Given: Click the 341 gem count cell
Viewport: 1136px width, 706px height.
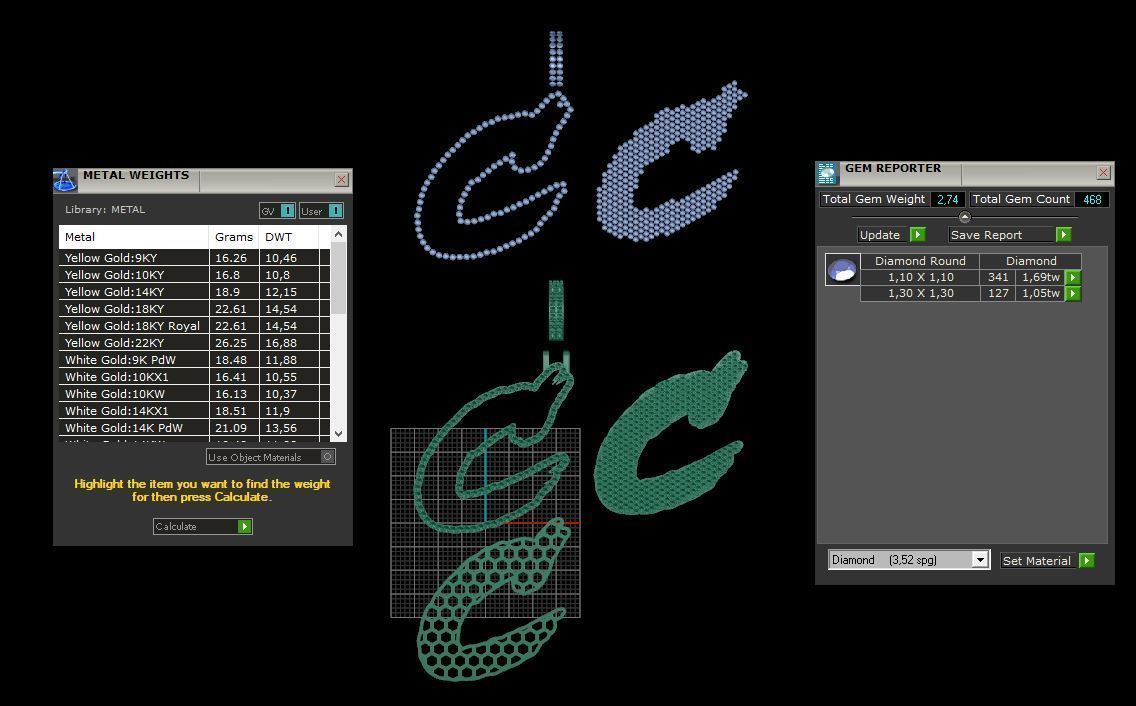Looking at the screenshot, I should [x=998, y=277].
